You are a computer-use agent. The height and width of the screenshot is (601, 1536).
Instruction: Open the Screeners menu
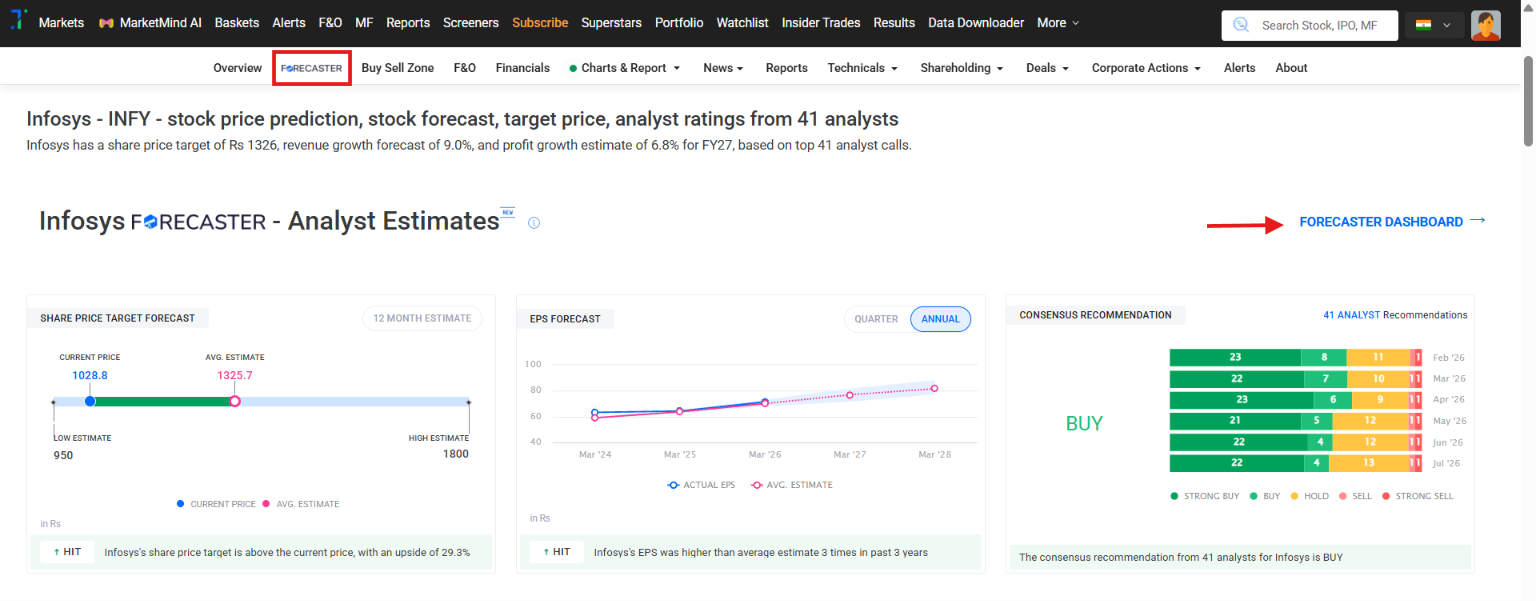[471, 22]
